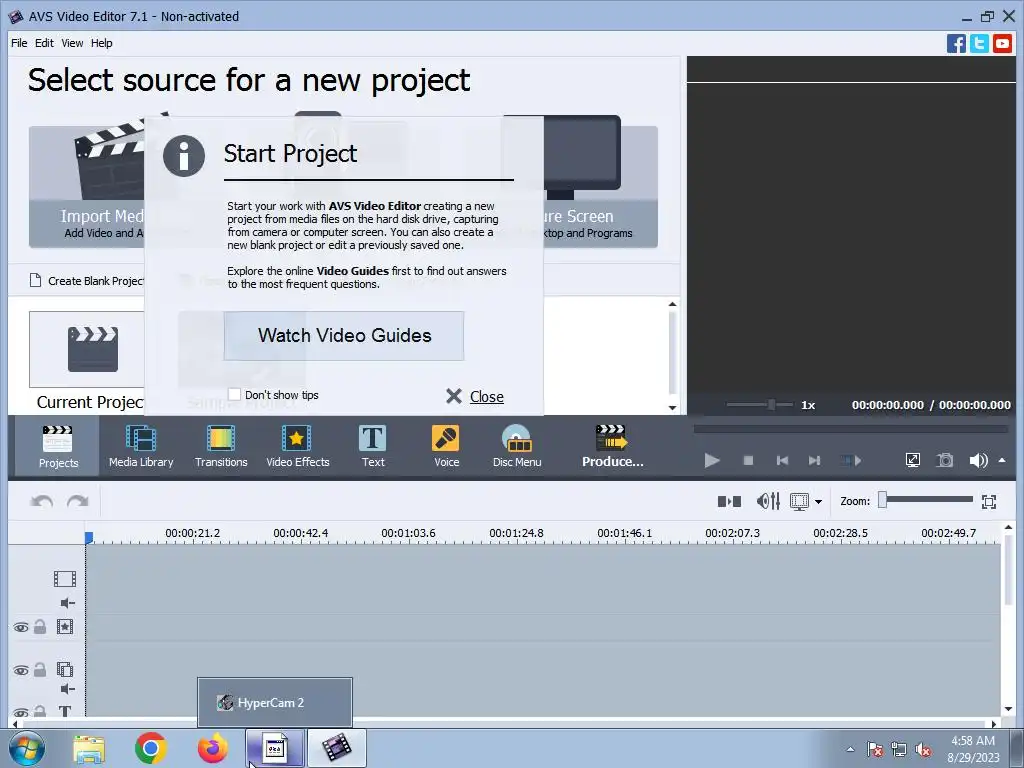Click the main video track film icon
1024x768 pixels.
65,579
